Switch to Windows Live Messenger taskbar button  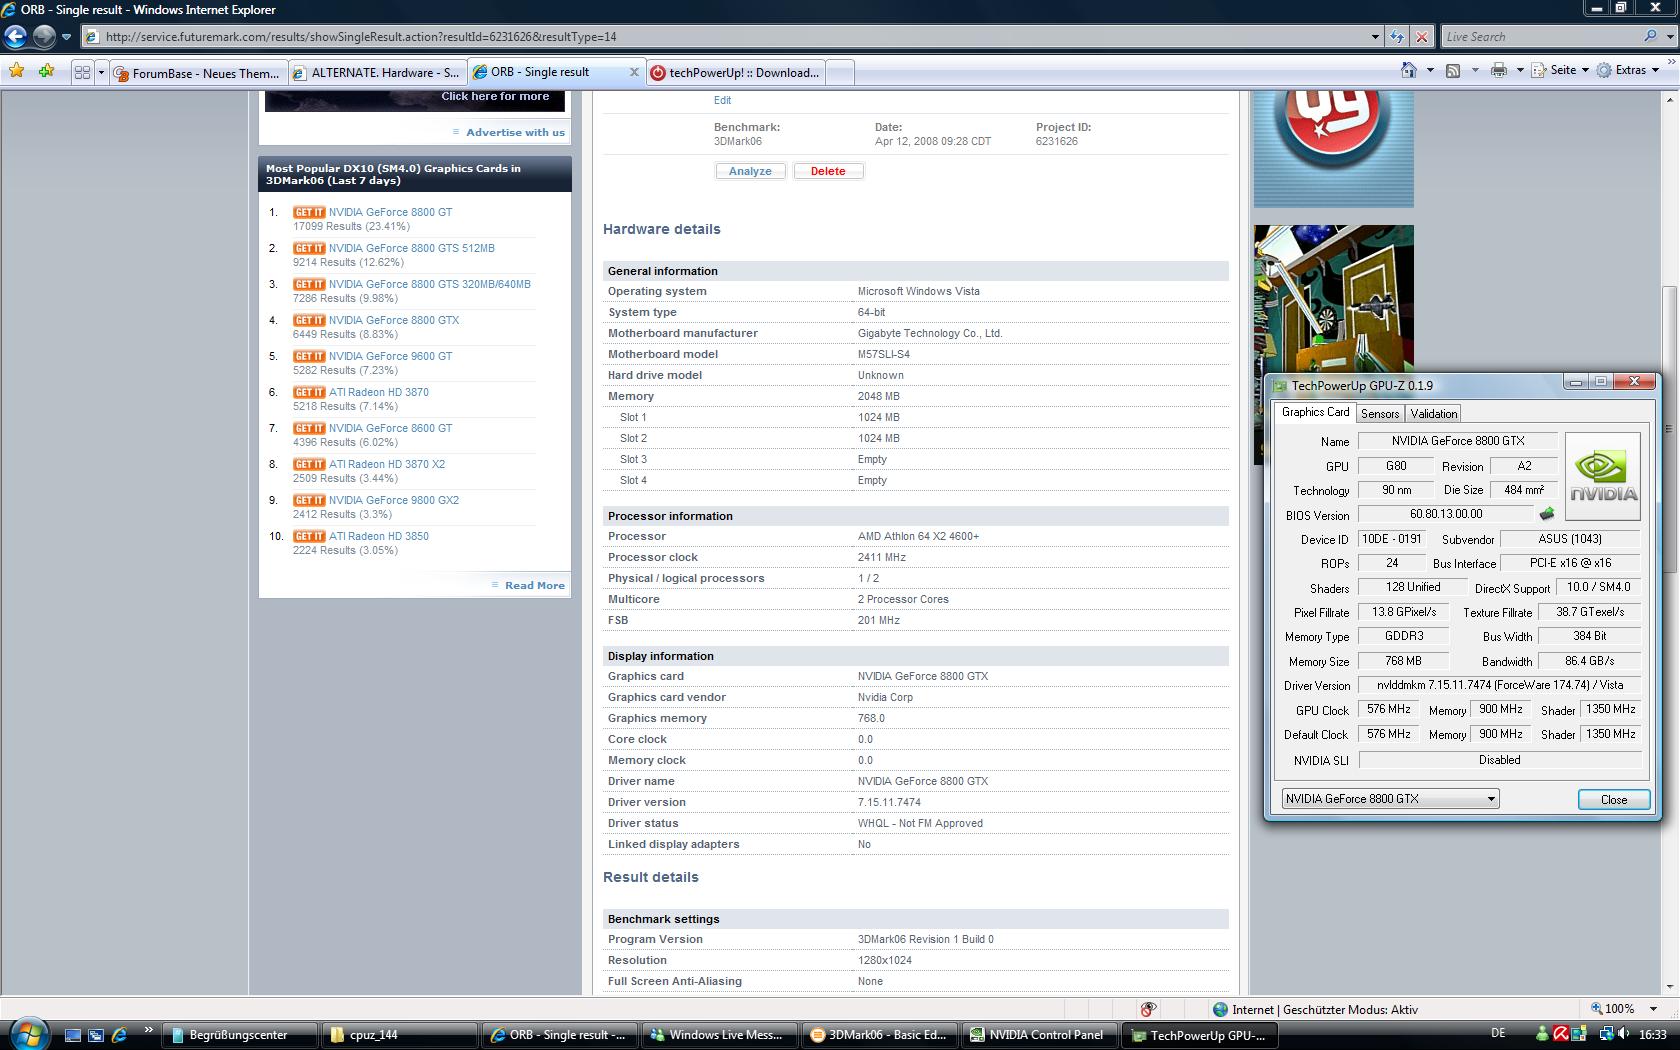(720, 1035)
